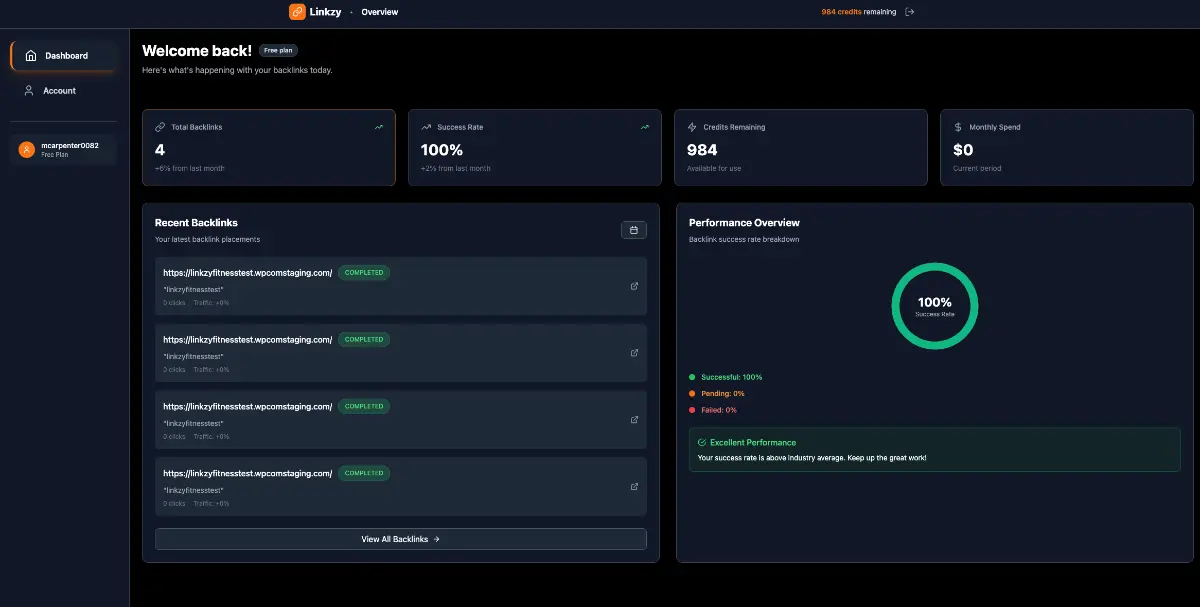The image size is (1200, 607).
Task: Click the Recent Backlinks heading
Action: tap(196, 223)
